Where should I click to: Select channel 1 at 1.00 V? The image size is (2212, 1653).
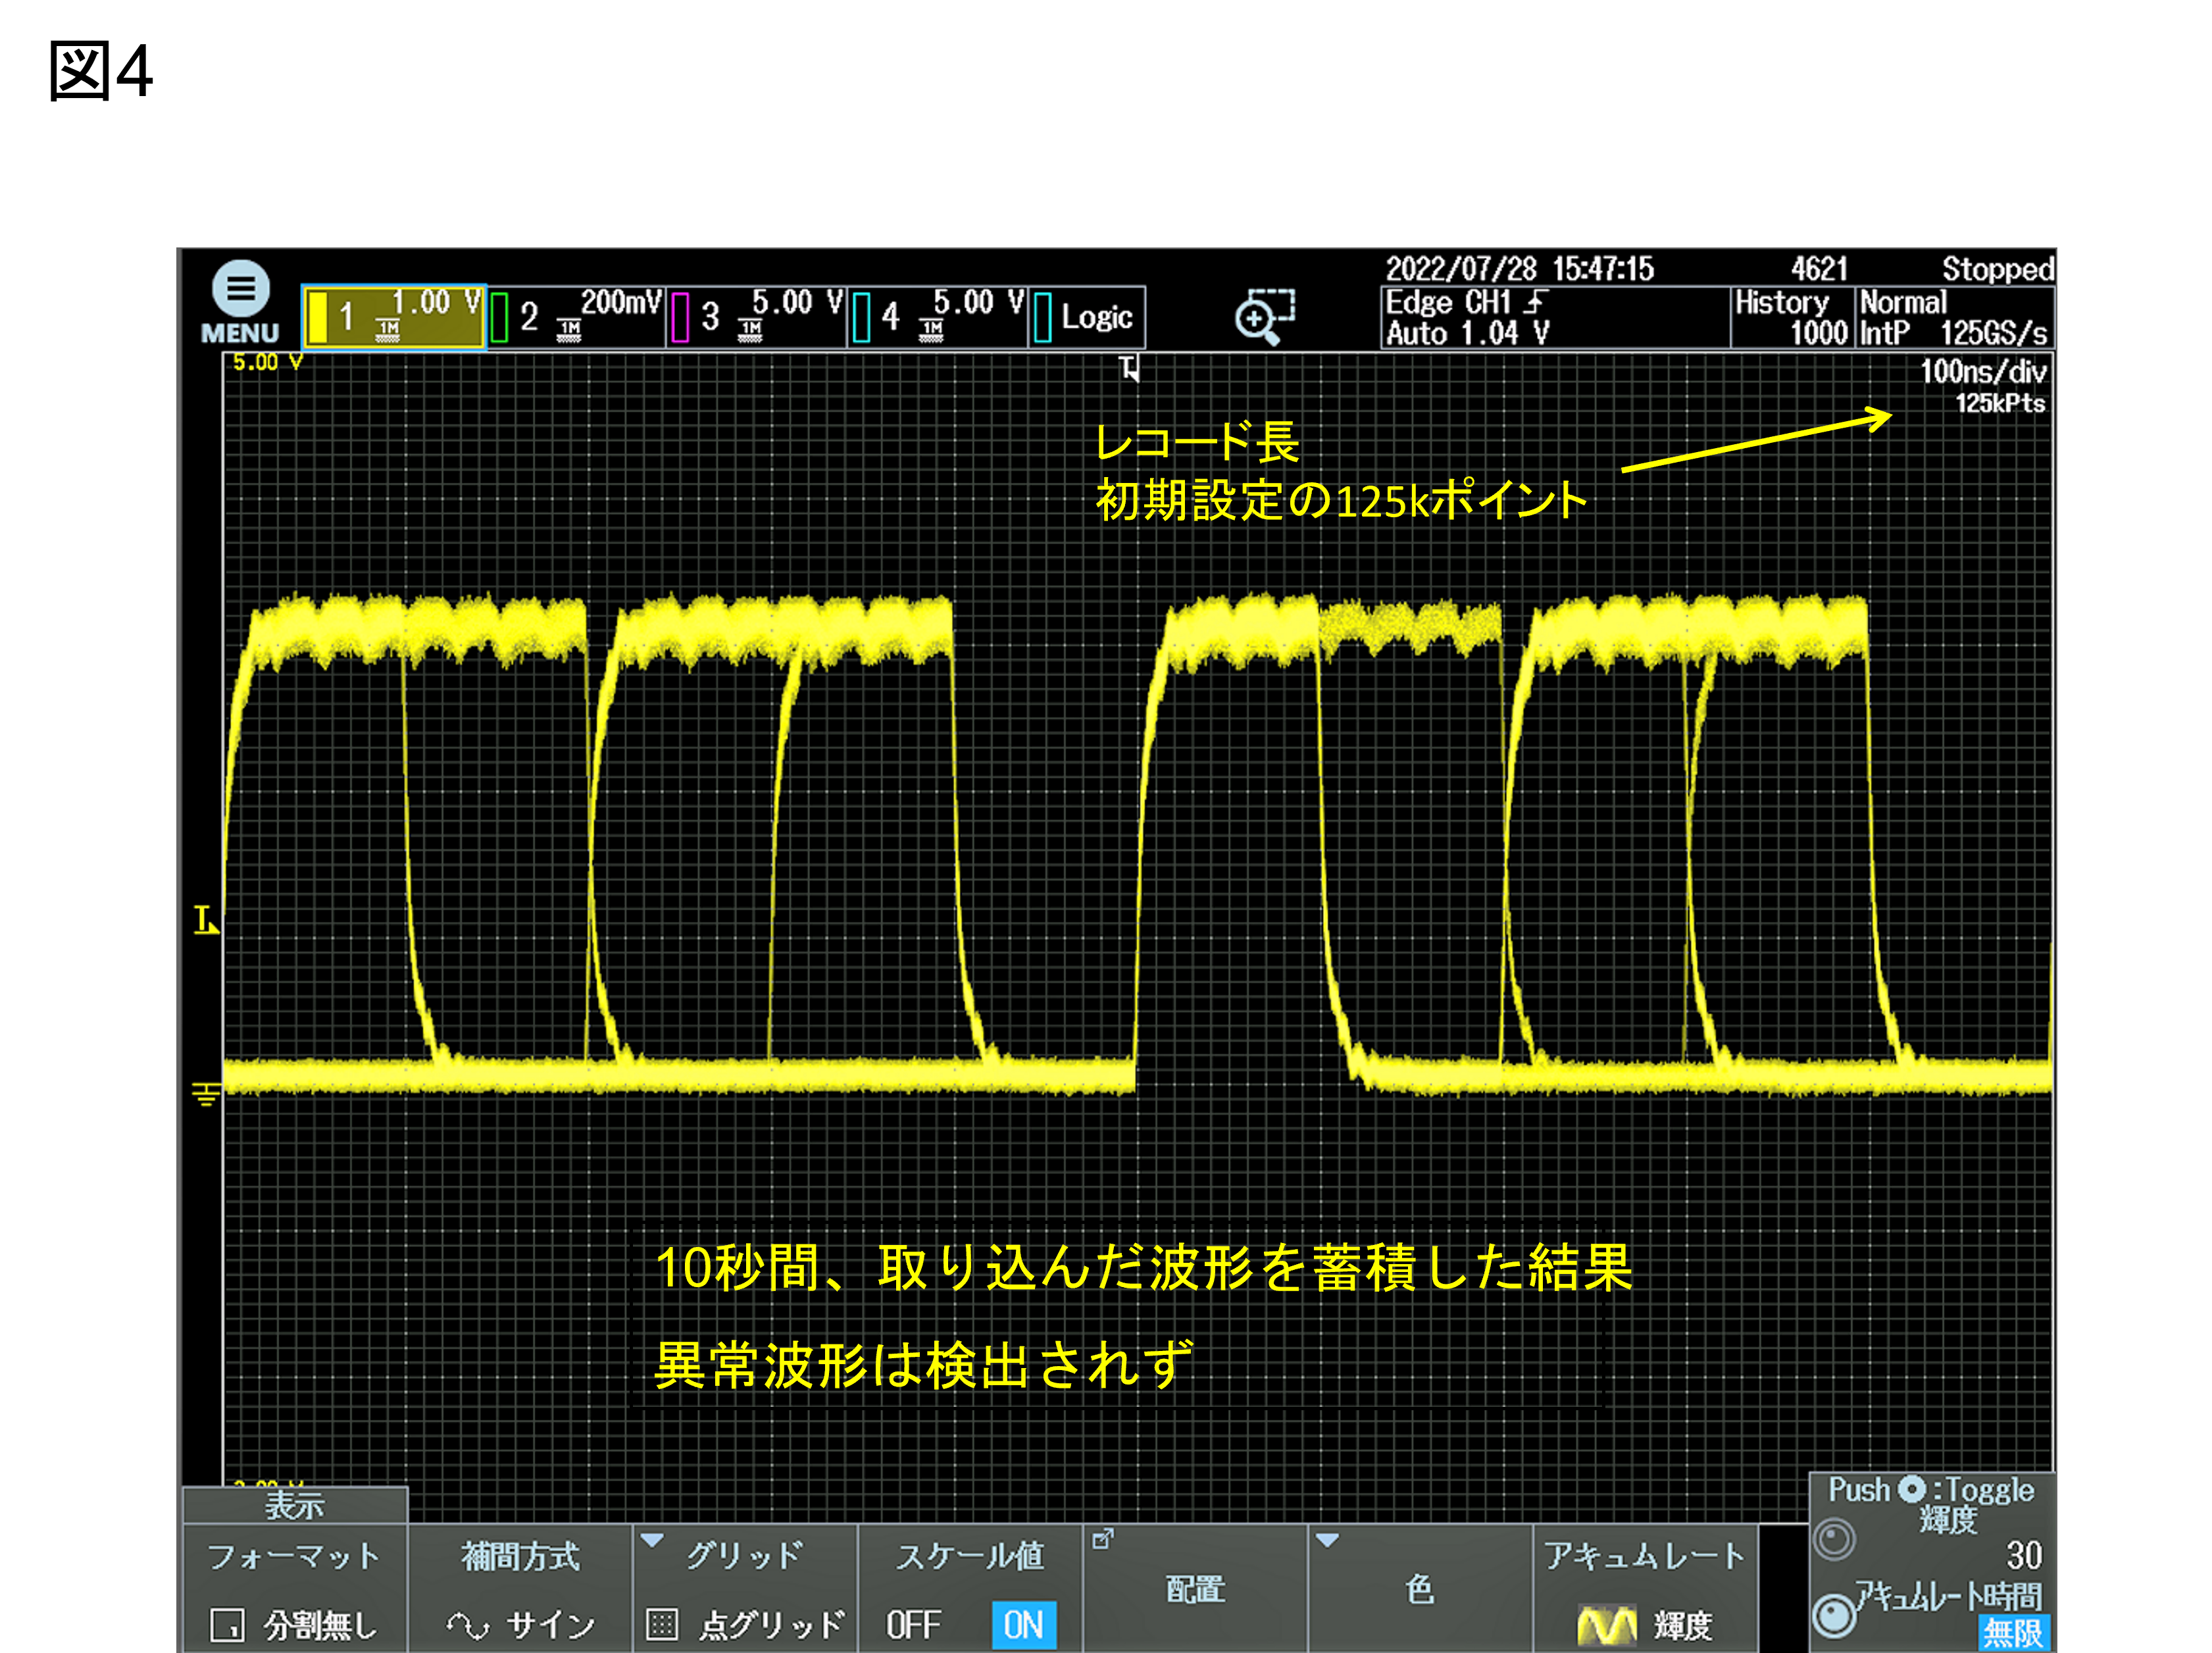(394, 317)
